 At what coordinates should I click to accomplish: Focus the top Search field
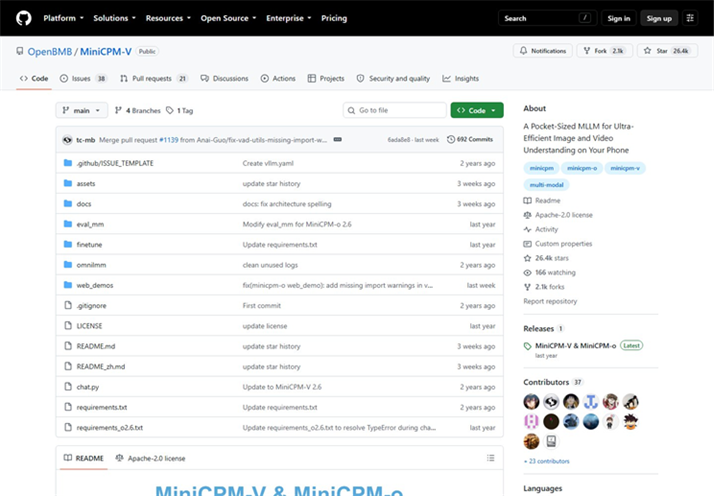(x=547, y=18)
